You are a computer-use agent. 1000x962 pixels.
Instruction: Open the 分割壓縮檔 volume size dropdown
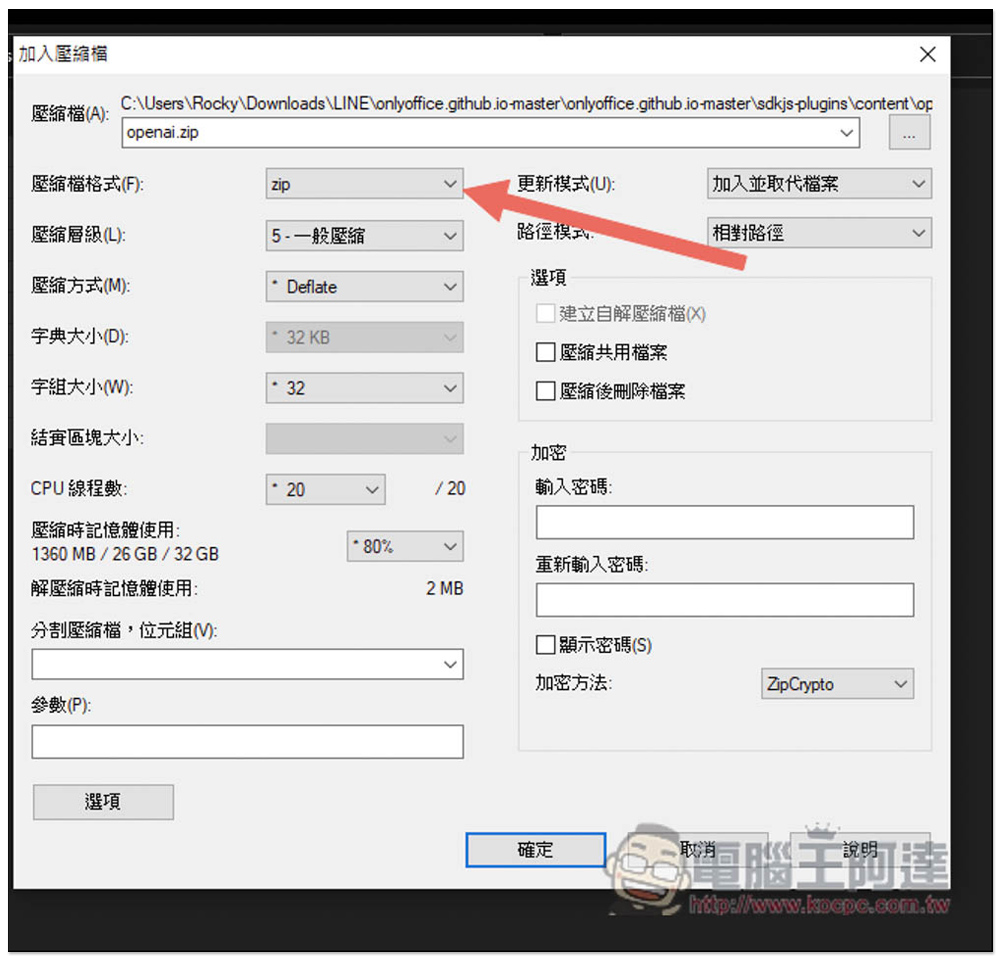point(247,664)
